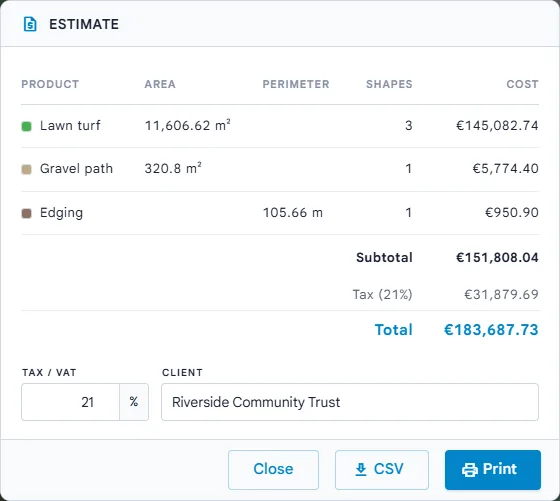Click the PRODUCT column header
Viewport: 560px width, 501px height.
pyautogui.click(x=50, y=84)
